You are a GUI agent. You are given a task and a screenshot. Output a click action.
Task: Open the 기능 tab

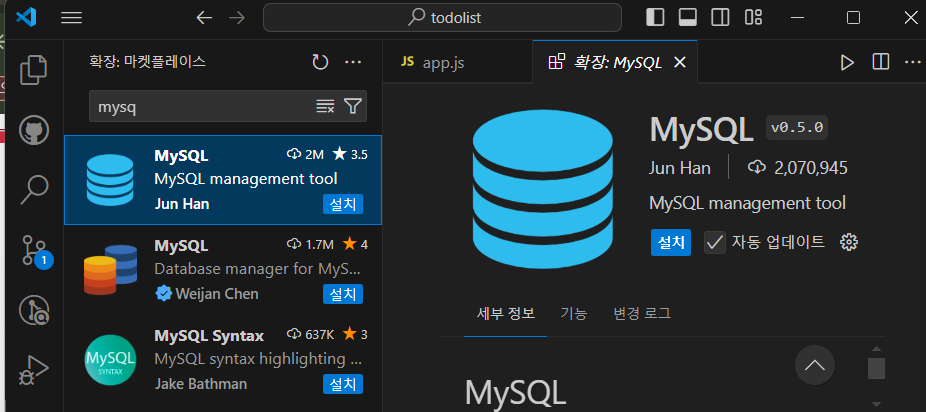coord(573,313)
